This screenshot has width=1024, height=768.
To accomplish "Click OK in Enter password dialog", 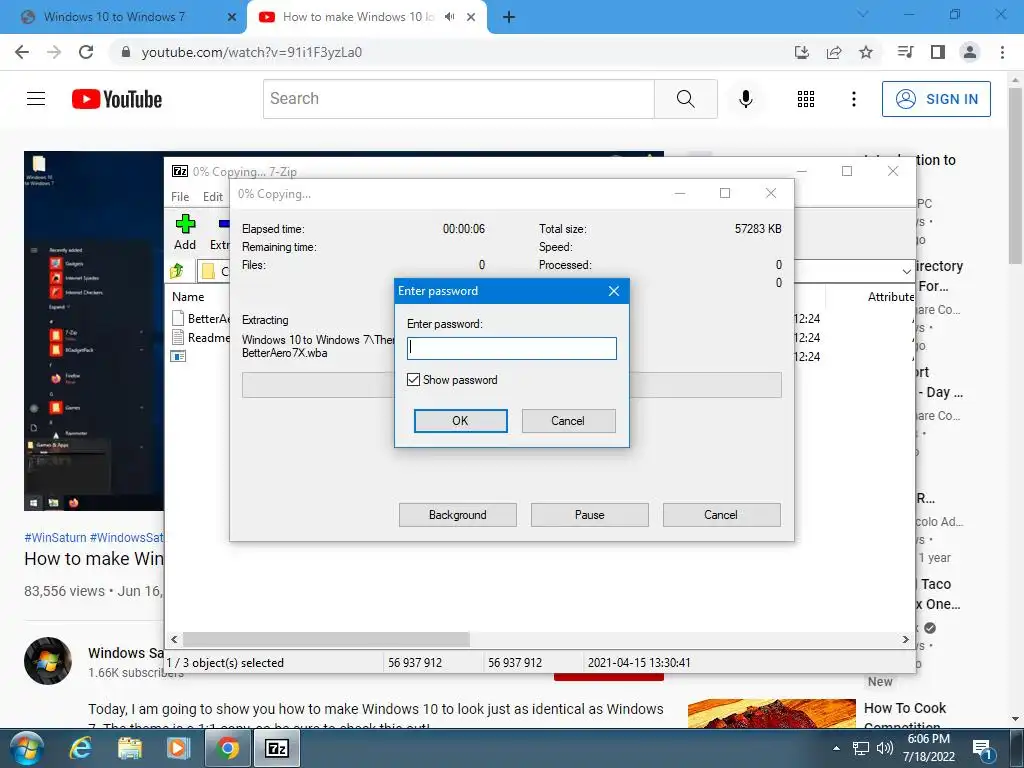I will click(460, 421).
